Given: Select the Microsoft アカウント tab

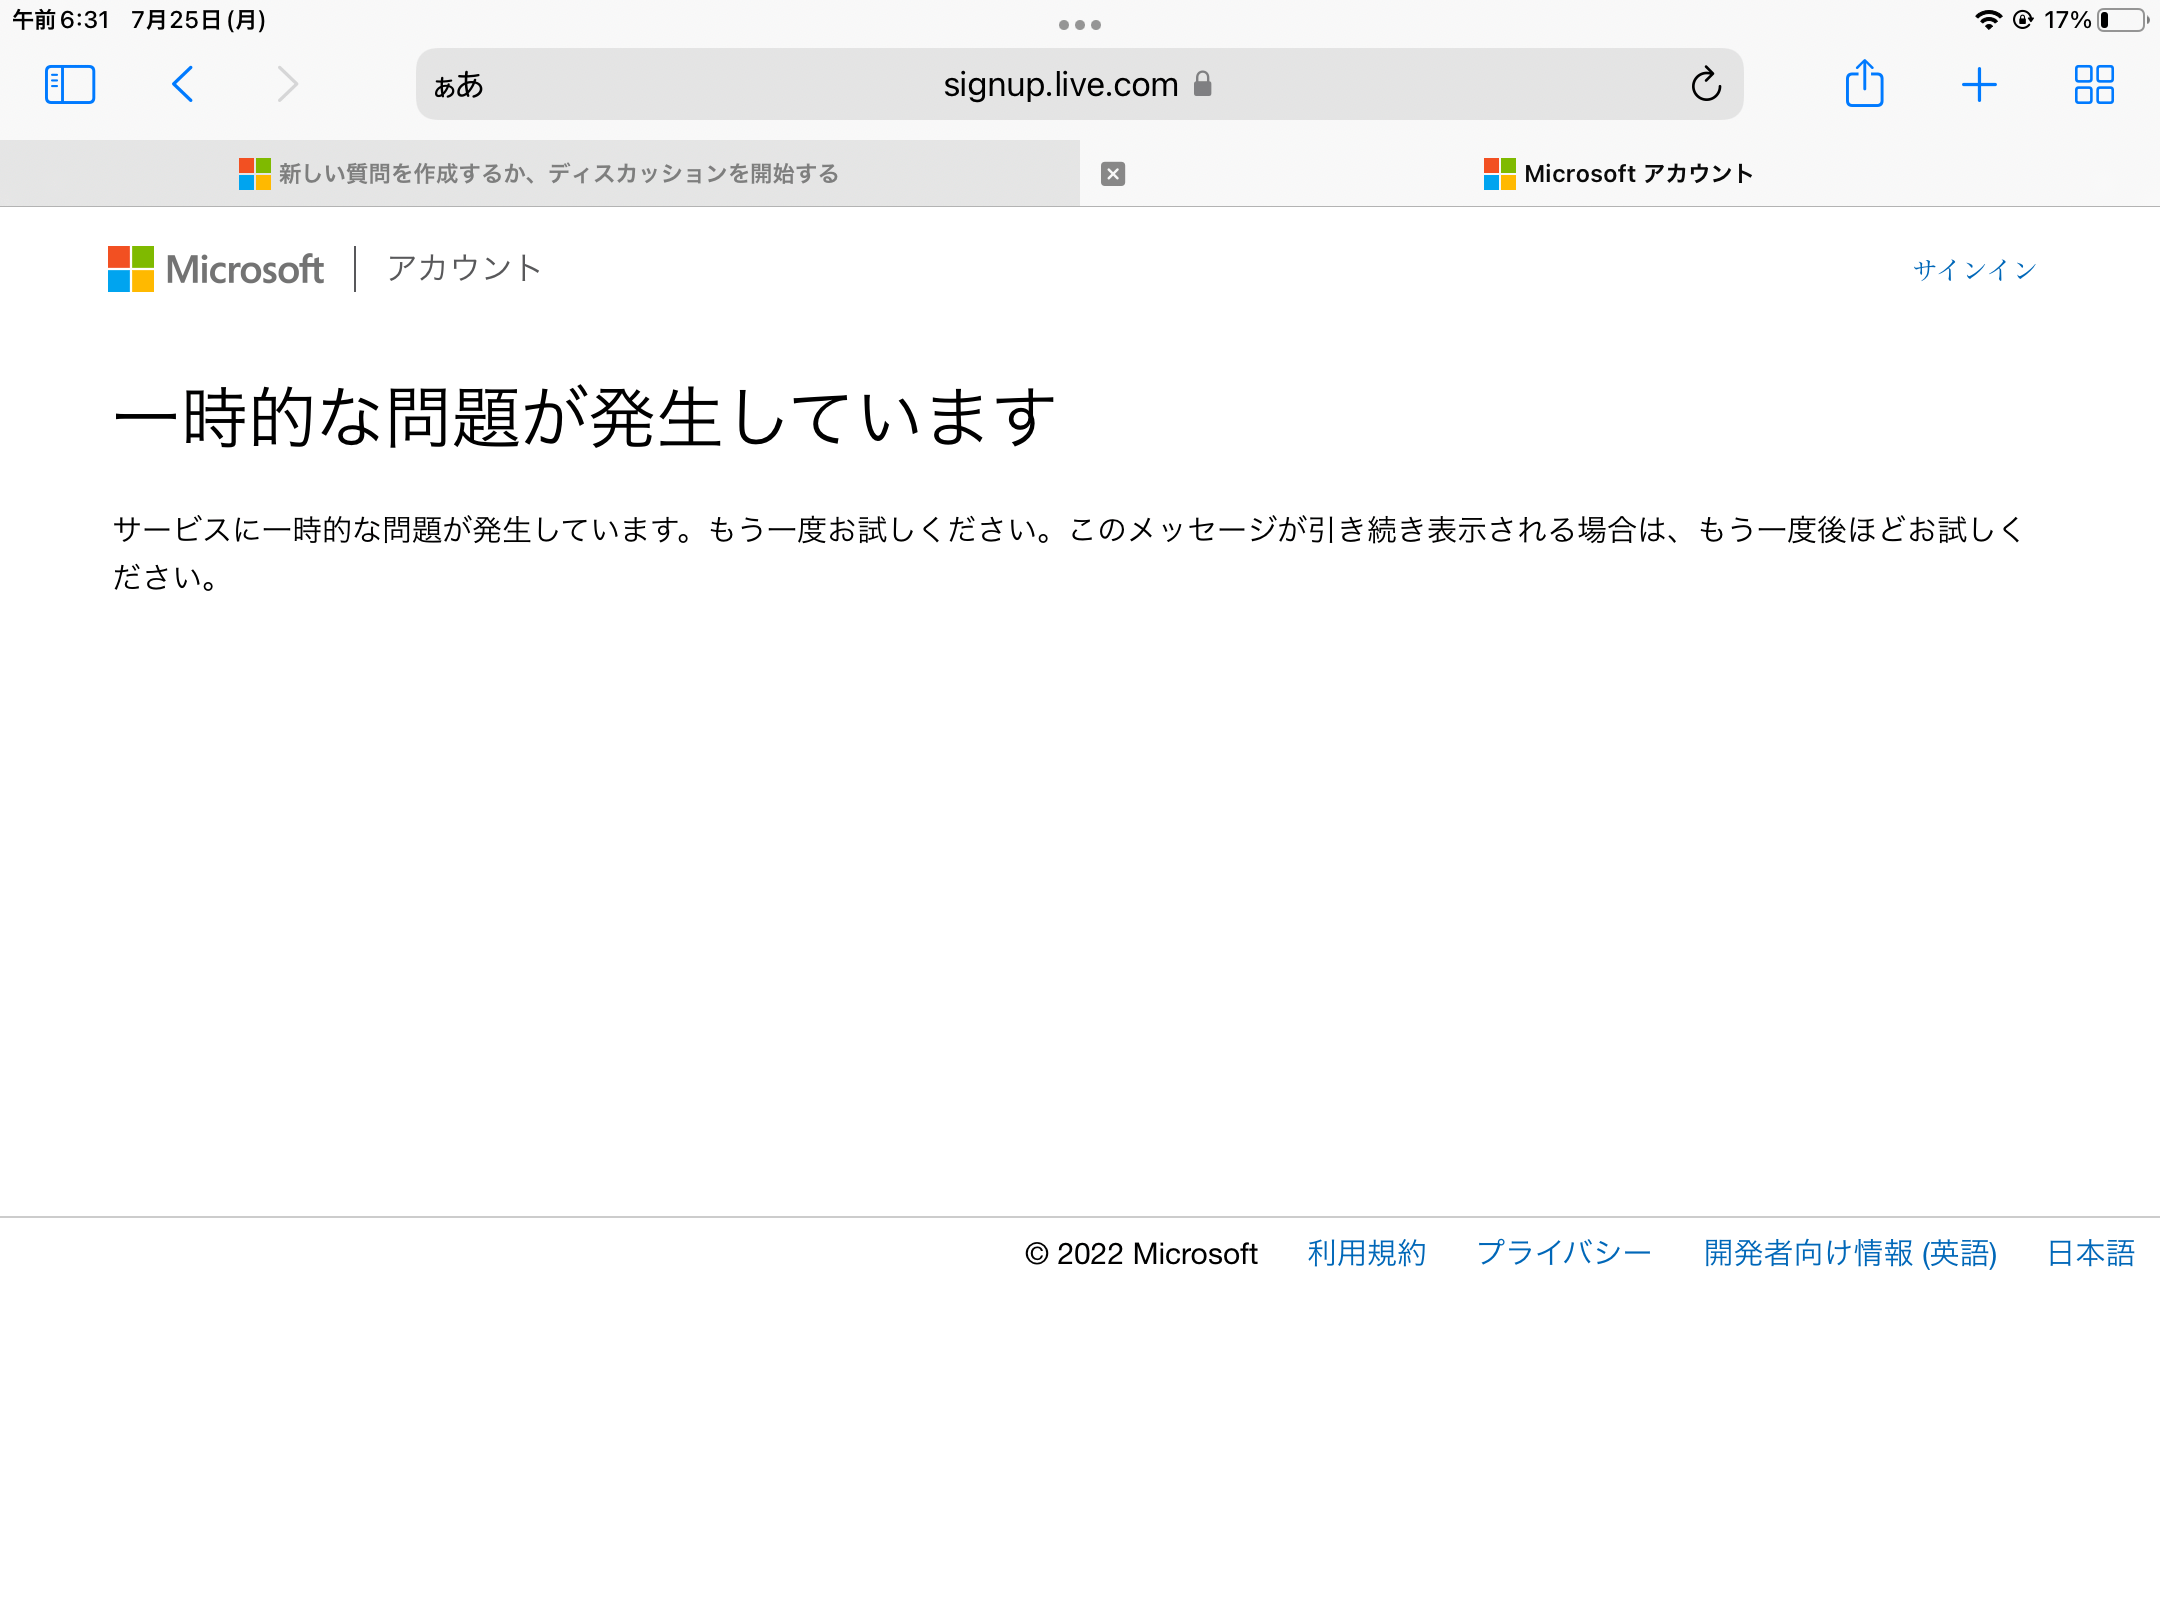Looking at the screenshot, I should click(1620, 174).
